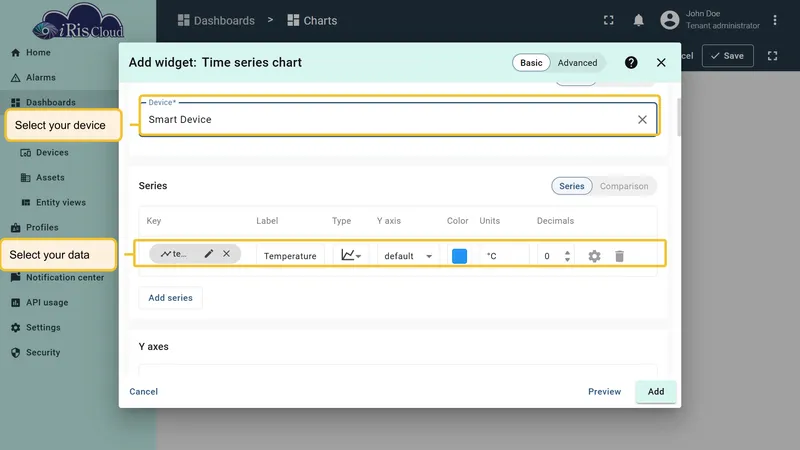
Task: Click the Save button in header
Action: tap(728, 56)
